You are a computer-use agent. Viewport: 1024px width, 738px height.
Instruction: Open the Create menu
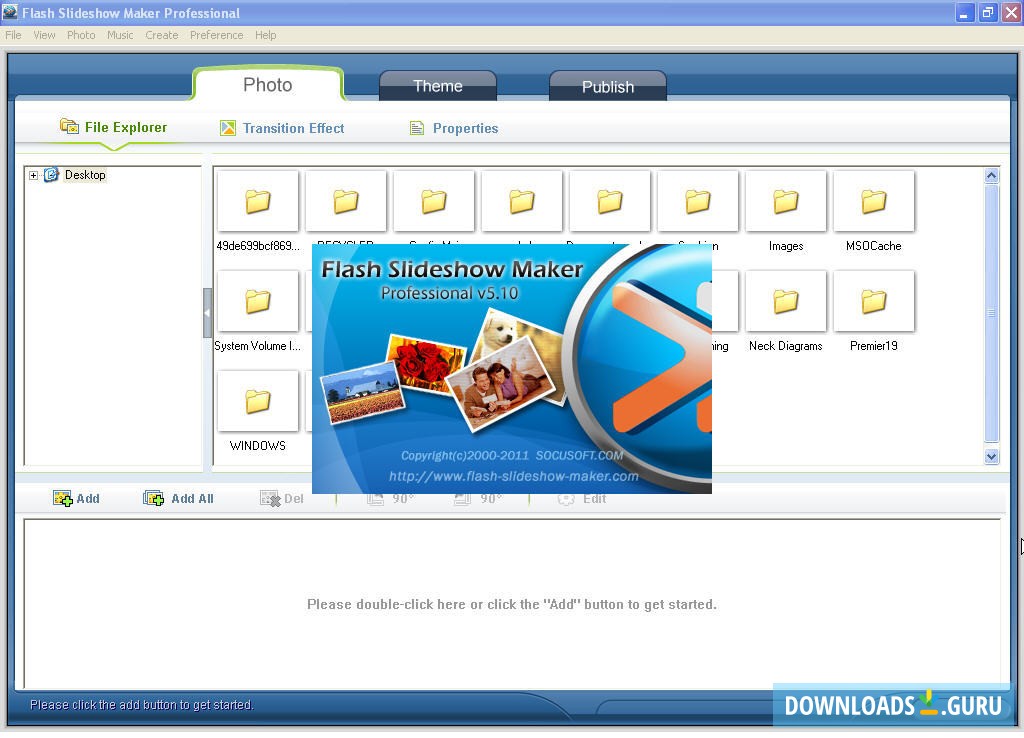point(162,35)
